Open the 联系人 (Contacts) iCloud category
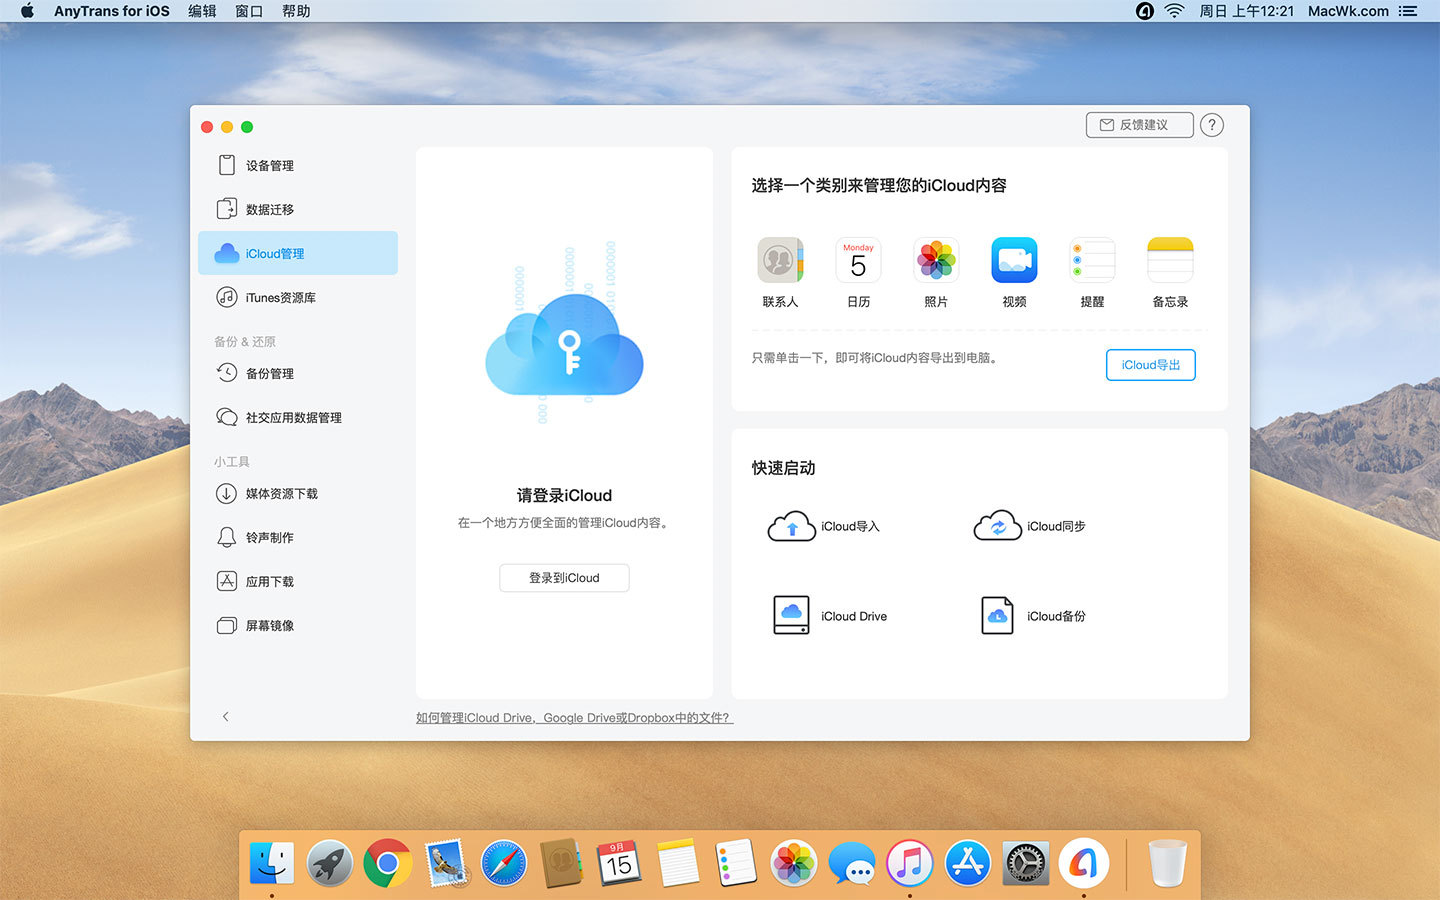Viewport: 1440px width, 900px height. pos(780,261)
